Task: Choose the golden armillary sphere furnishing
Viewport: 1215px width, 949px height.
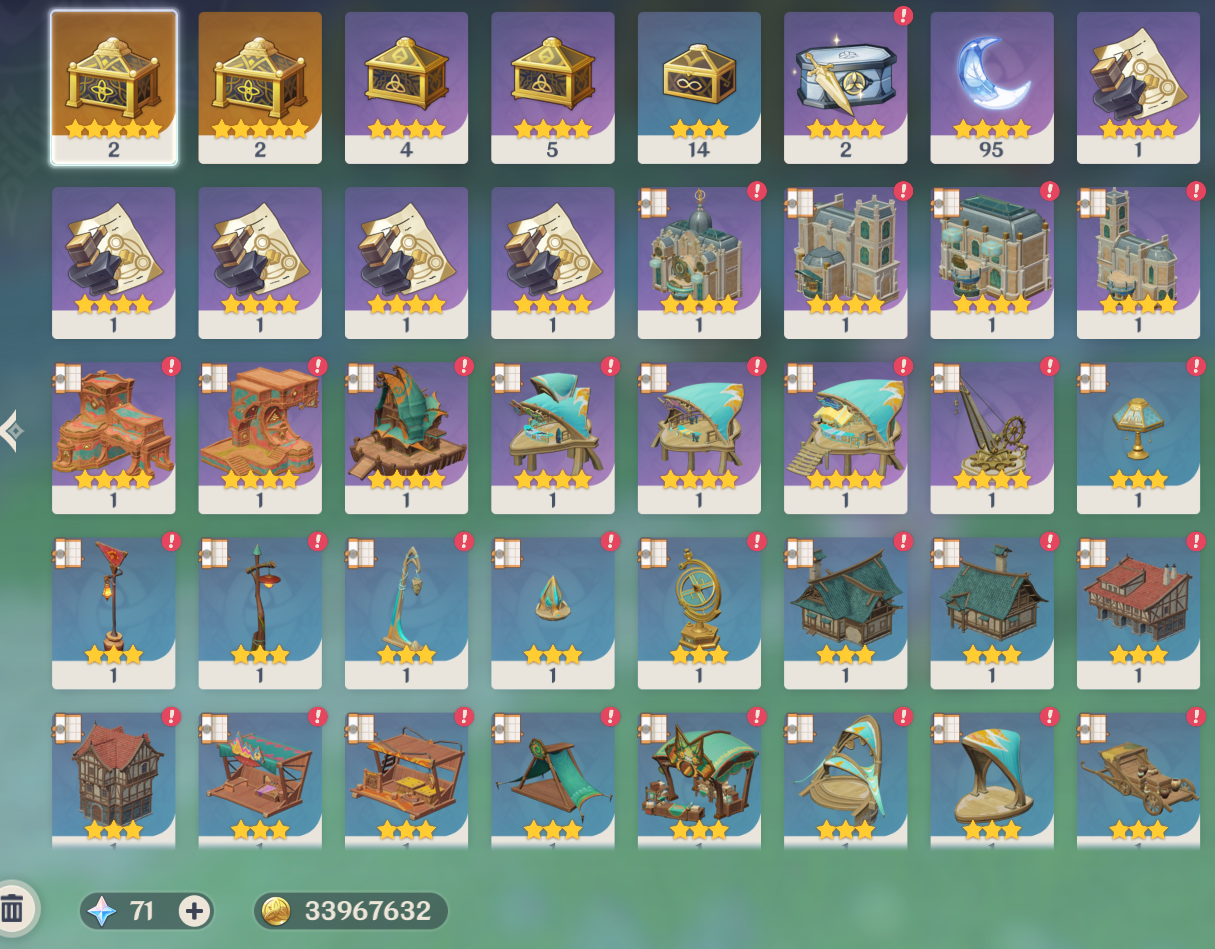Action: click(x=699, y=613)
